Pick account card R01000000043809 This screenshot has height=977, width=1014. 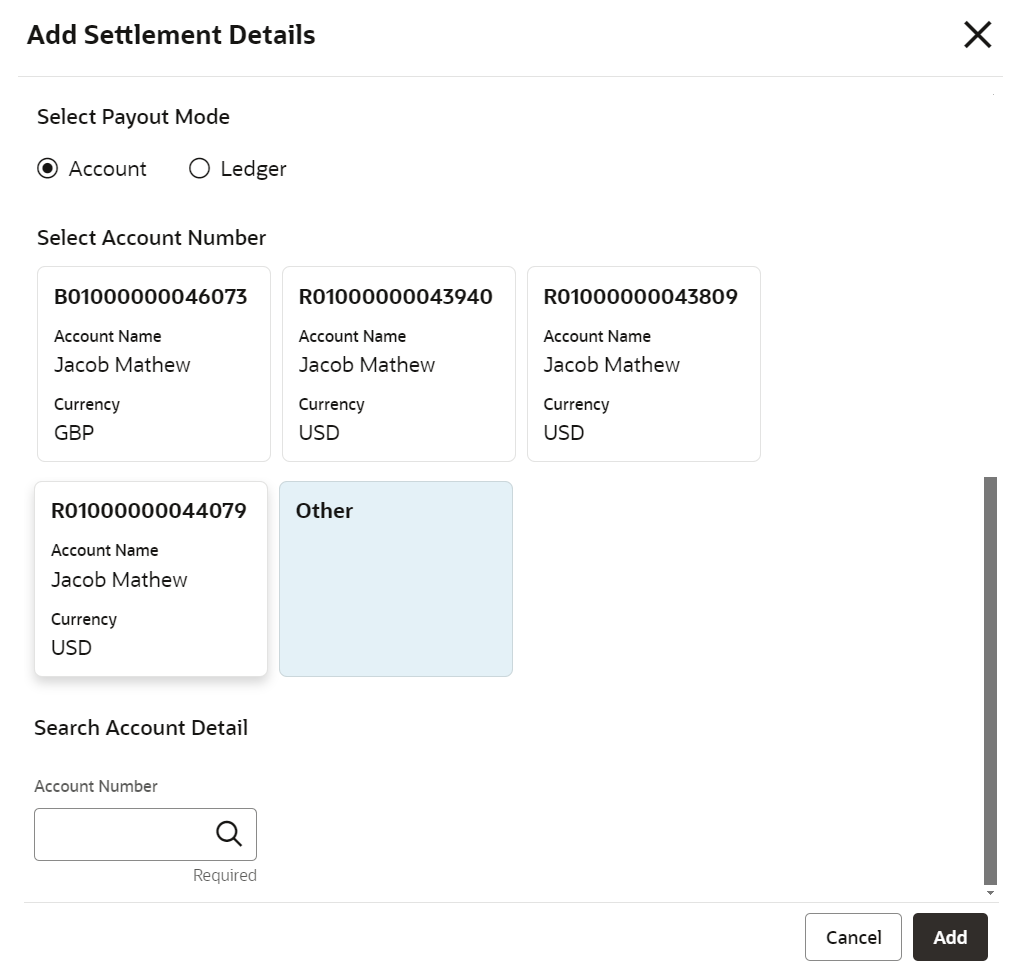tap(643, 363)
